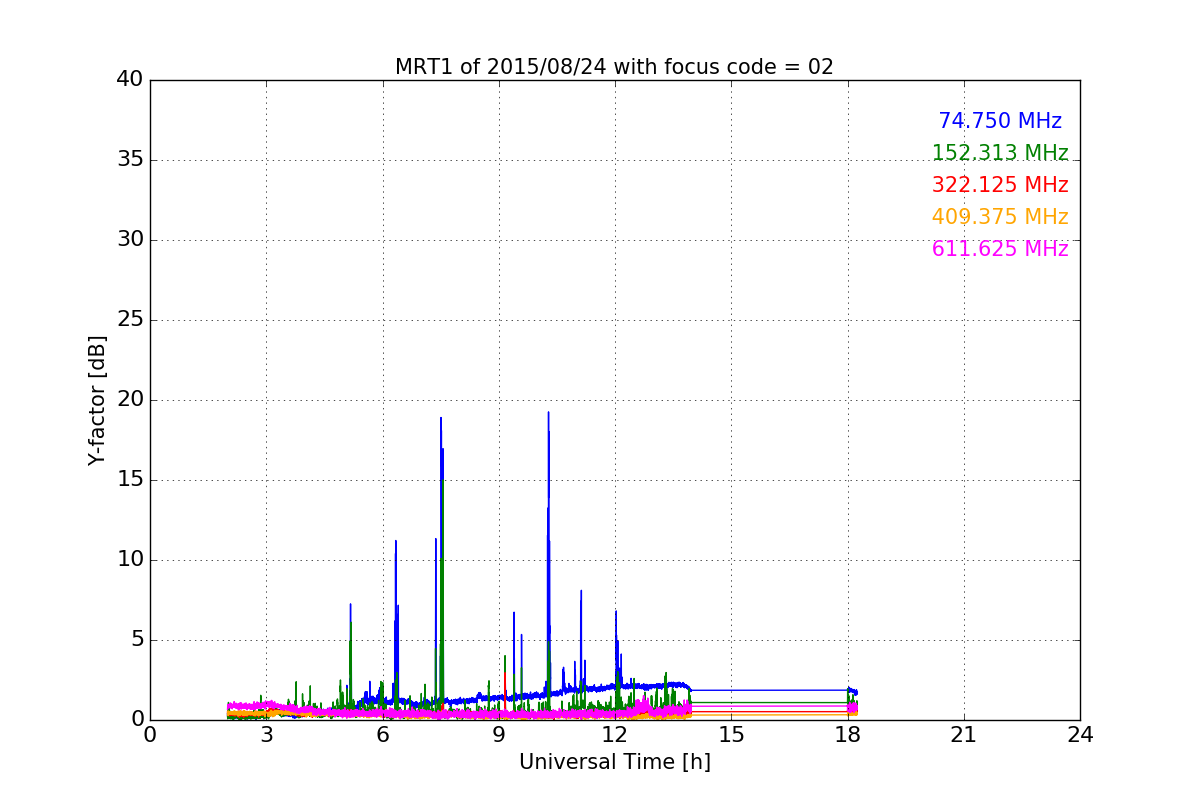Click x-axis tick value 18
The width and height of the screenshot is (1200, 800).
(847, 735)
